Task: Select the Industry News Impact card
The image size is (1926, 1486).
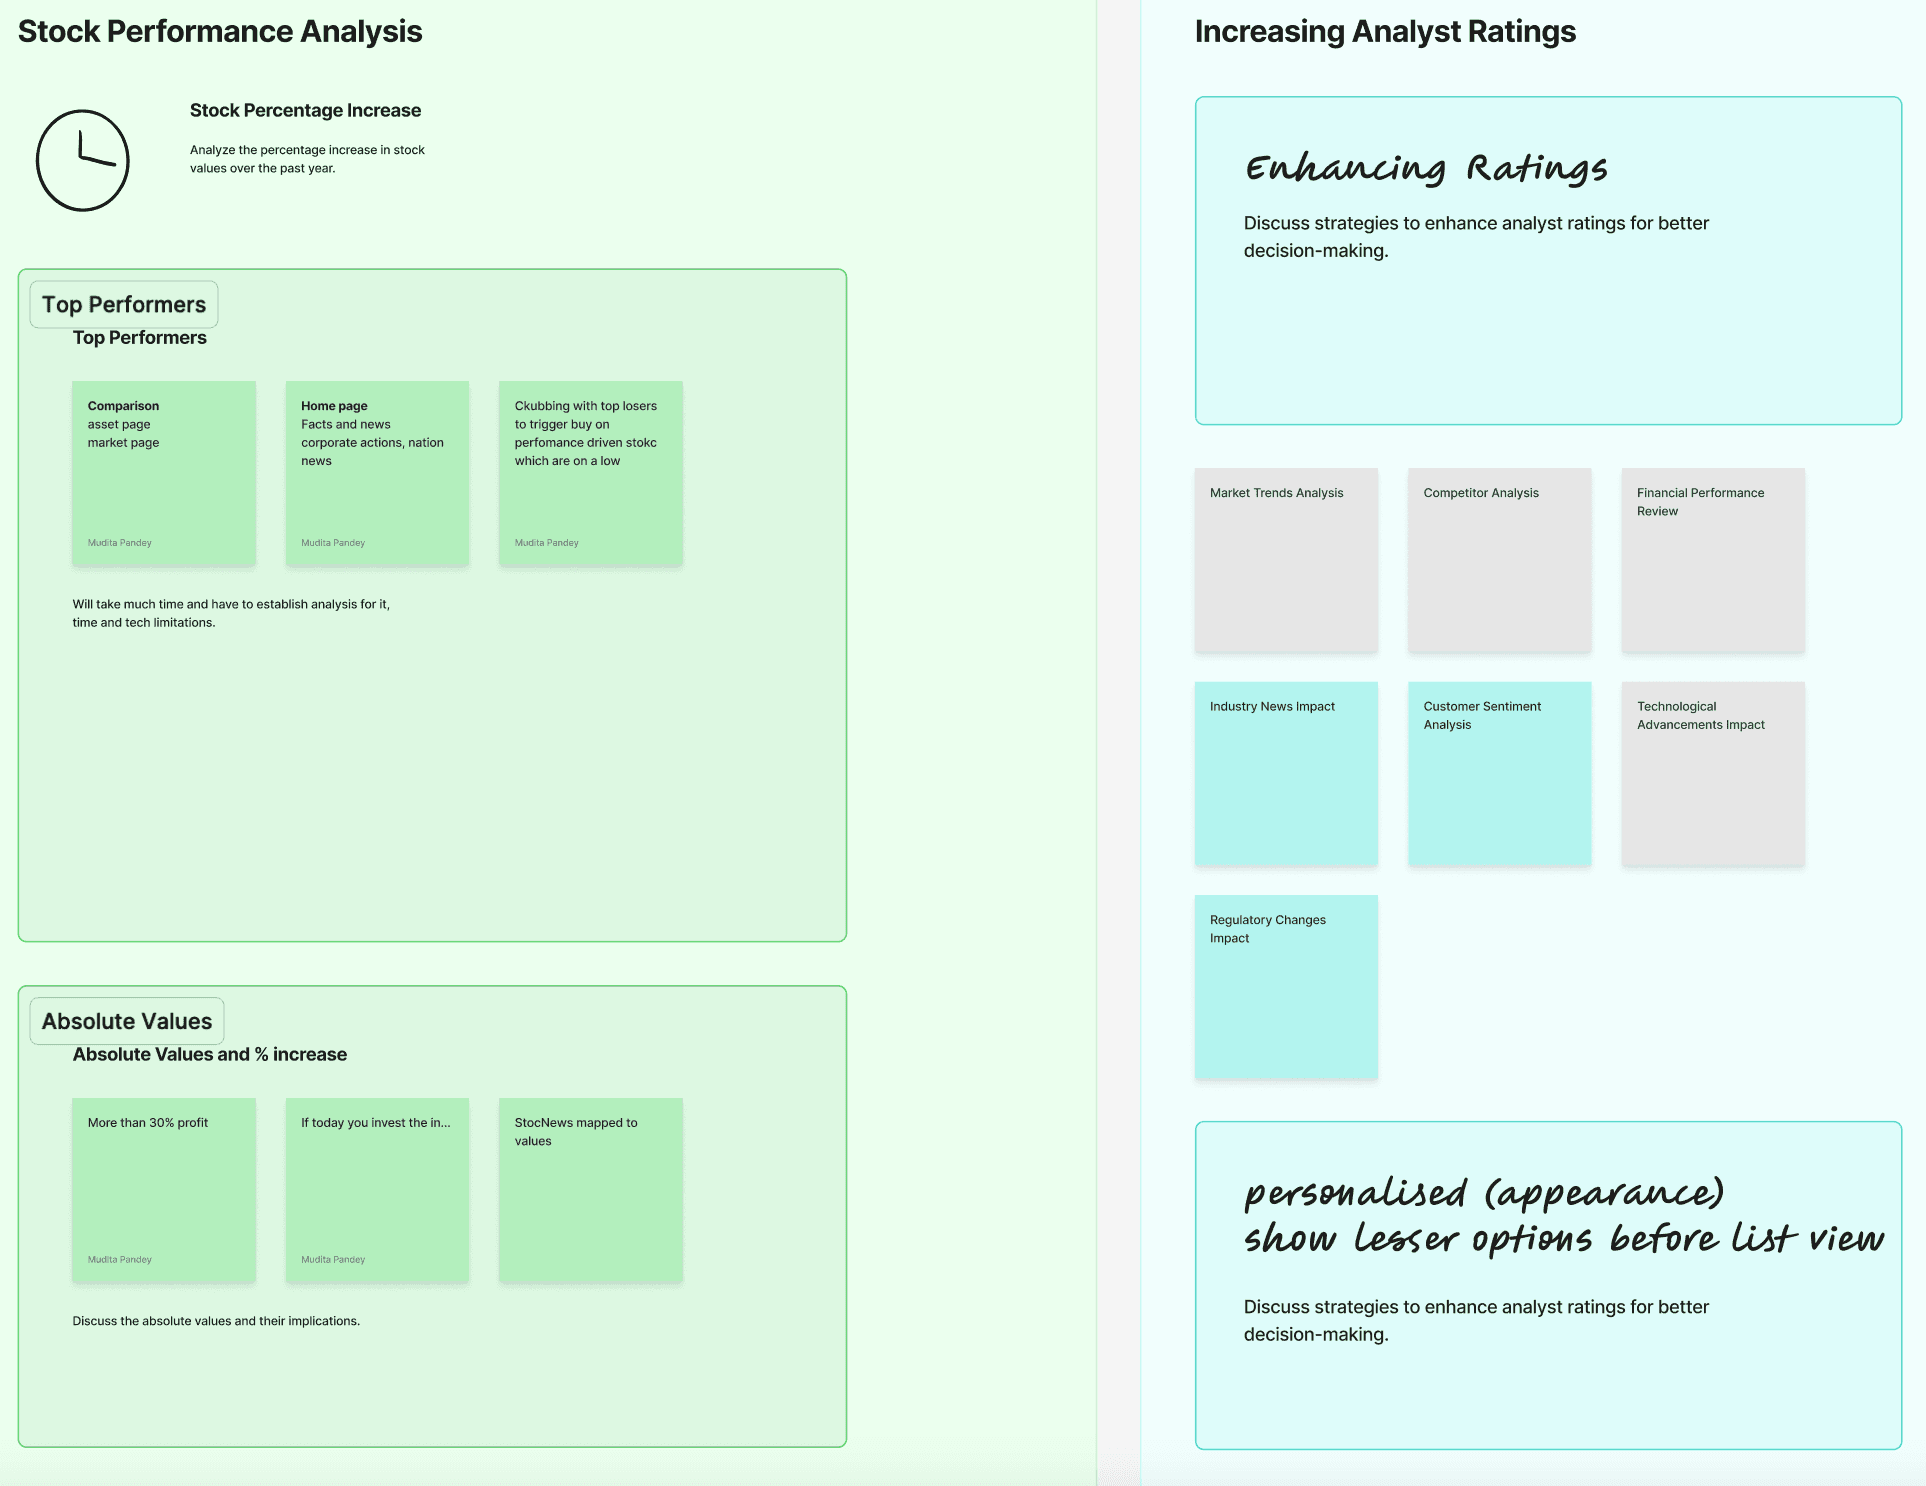Action: pyautogui.click(x=1286, y=773)
